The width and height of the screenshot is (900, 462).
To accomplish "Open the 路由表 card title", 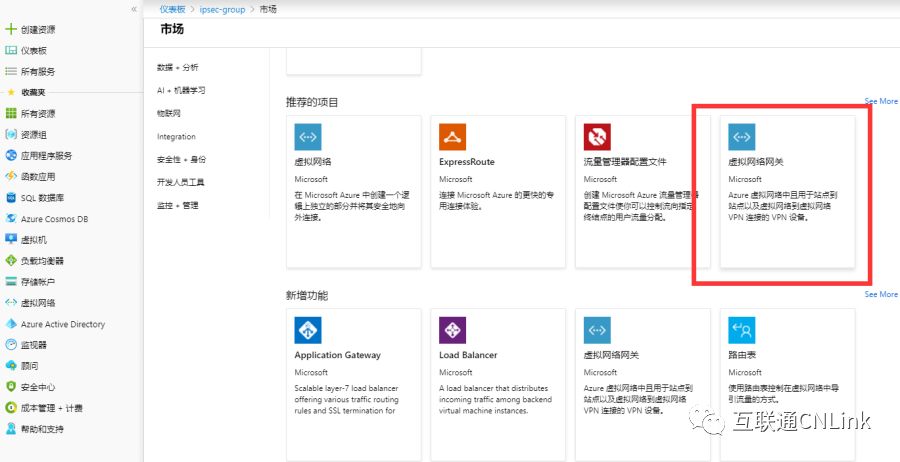I will point(742,355).
